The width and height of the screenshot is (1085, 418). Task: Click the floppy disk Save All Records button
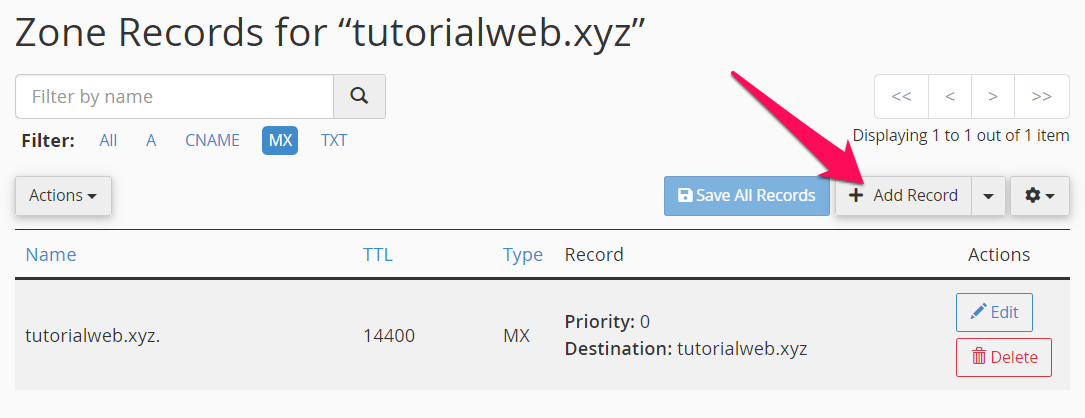(747, 196)
